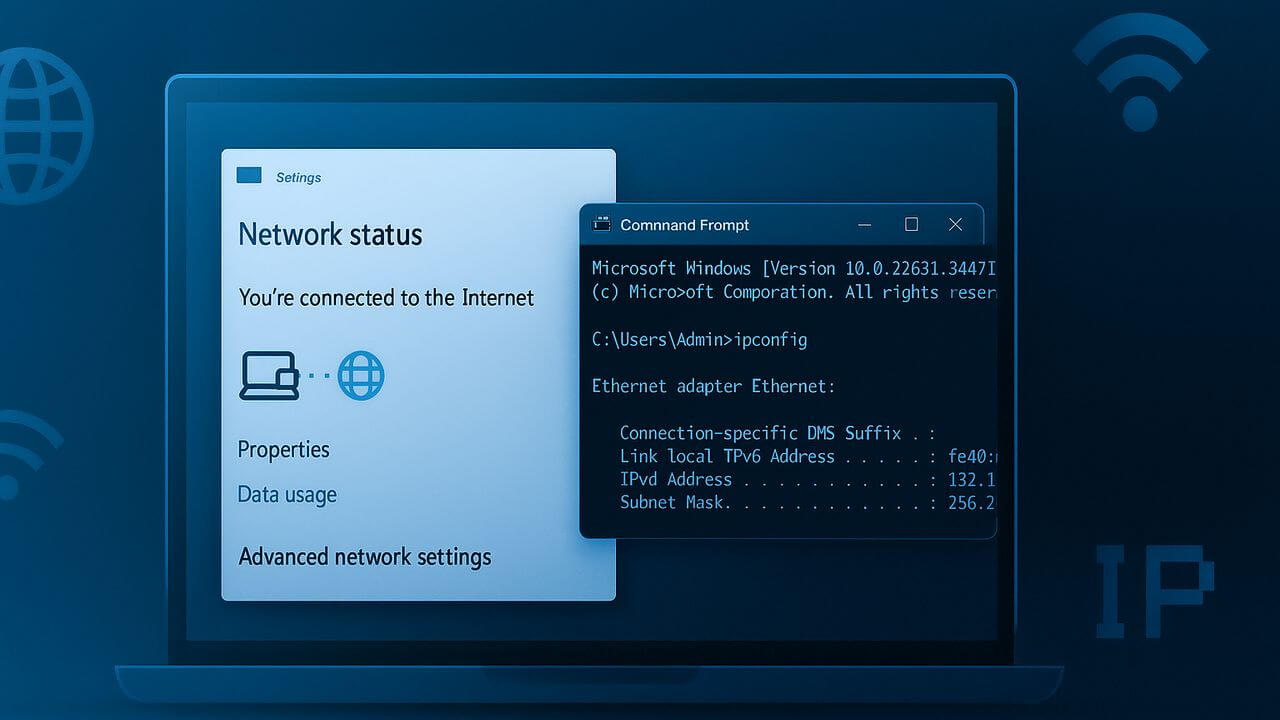Close the Command Prompt window
The image size is (1280, 720).
[955, 225]
